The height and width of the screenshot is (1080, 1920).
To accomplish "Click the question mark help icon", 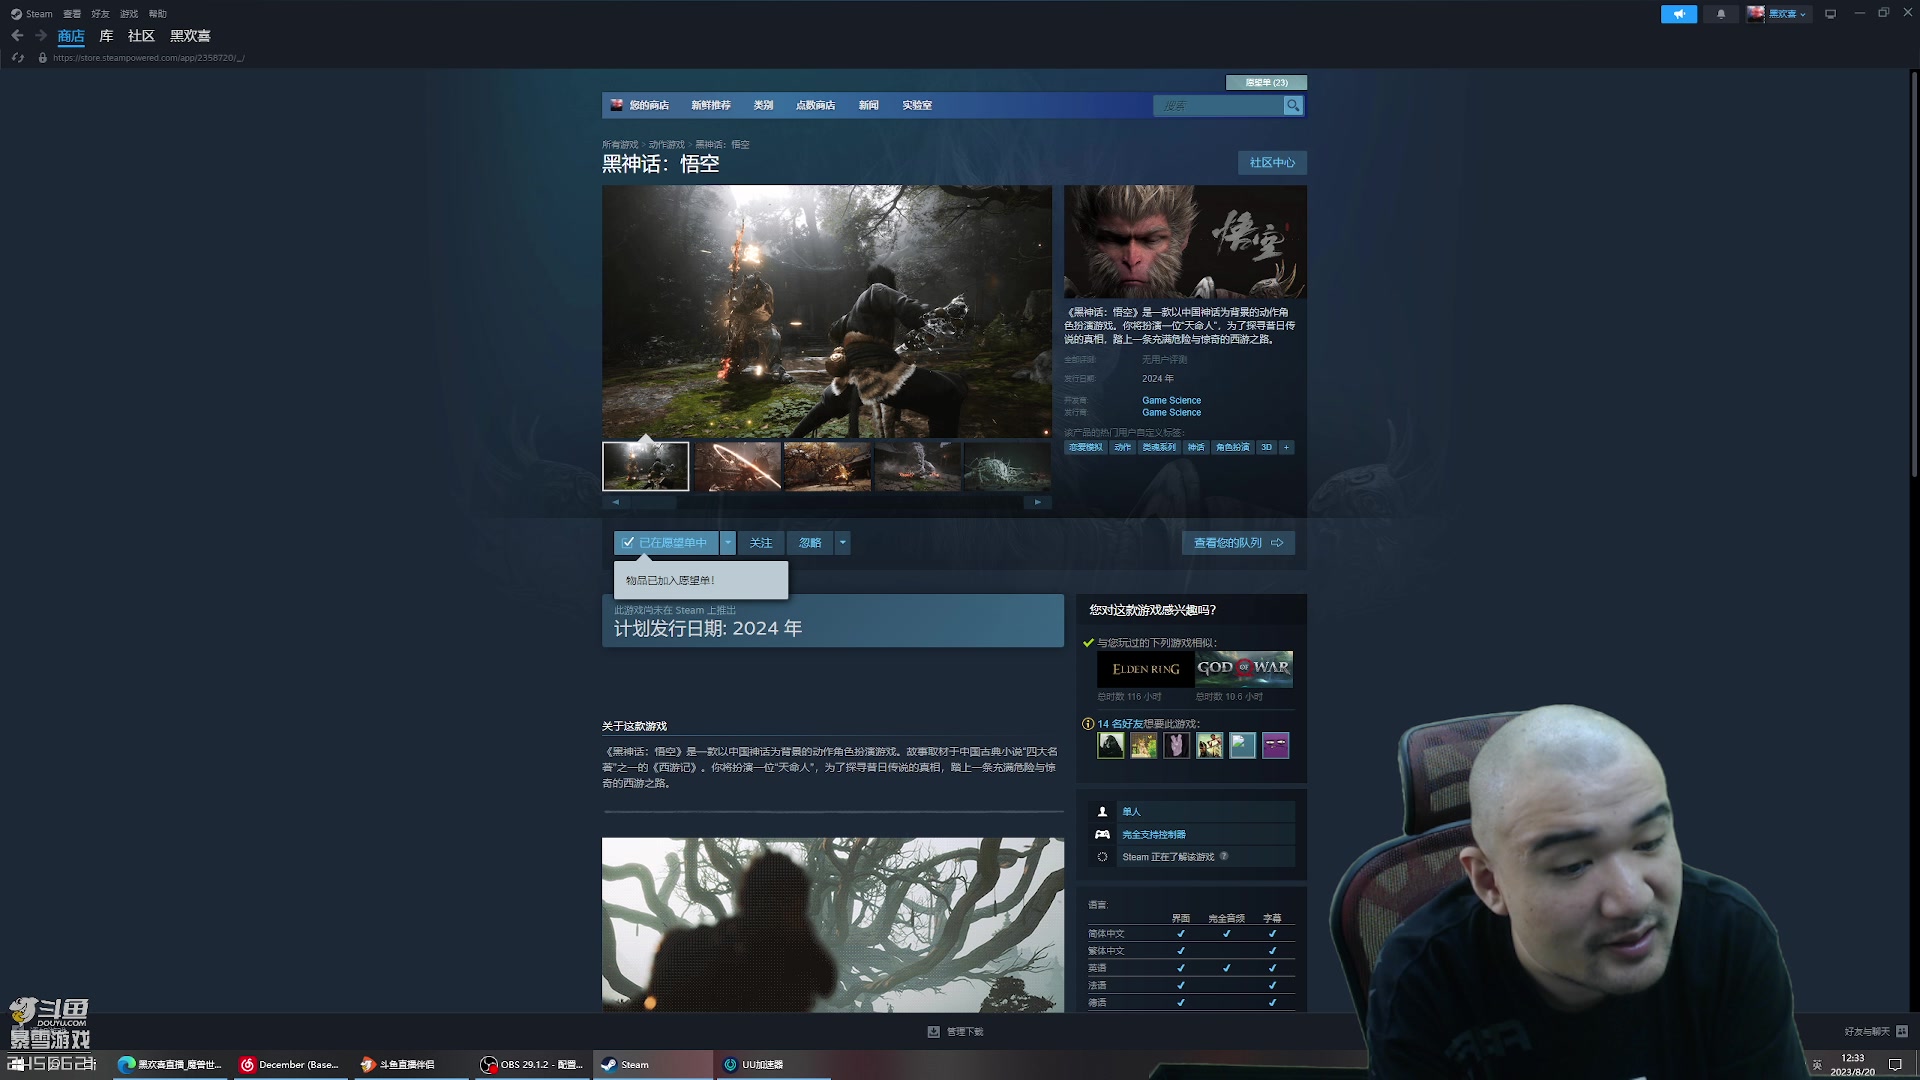I will [1224, 856].
